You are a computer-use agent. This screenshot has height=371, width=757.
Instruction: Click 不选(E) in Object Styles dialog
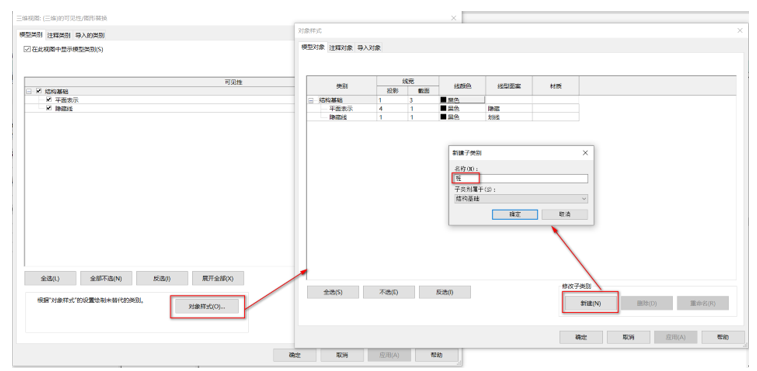pos(389,292)
